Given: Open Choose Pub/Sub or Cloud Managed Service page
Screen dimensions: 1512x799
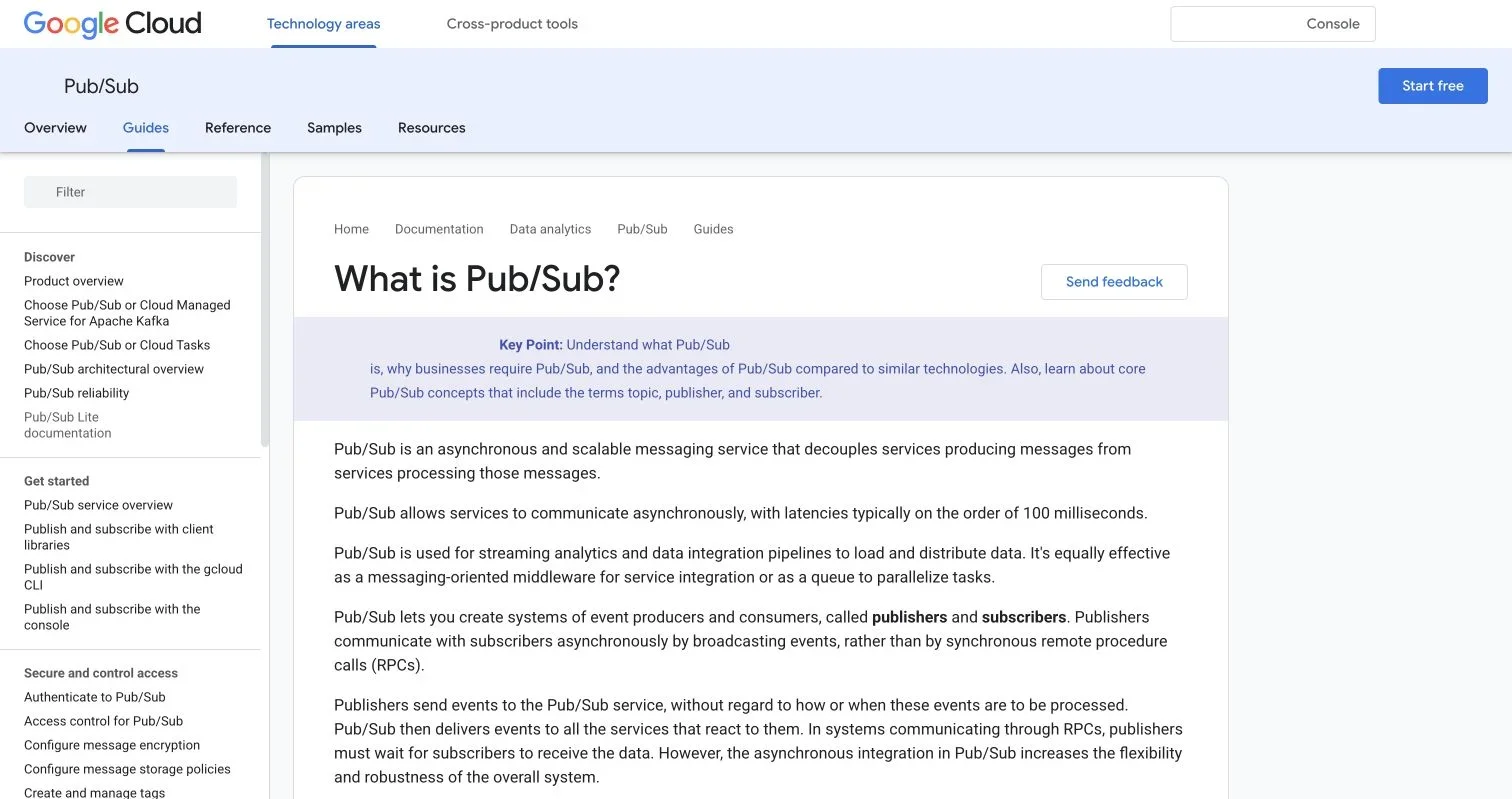Looking at the screenshot, I should pos(127,313).
